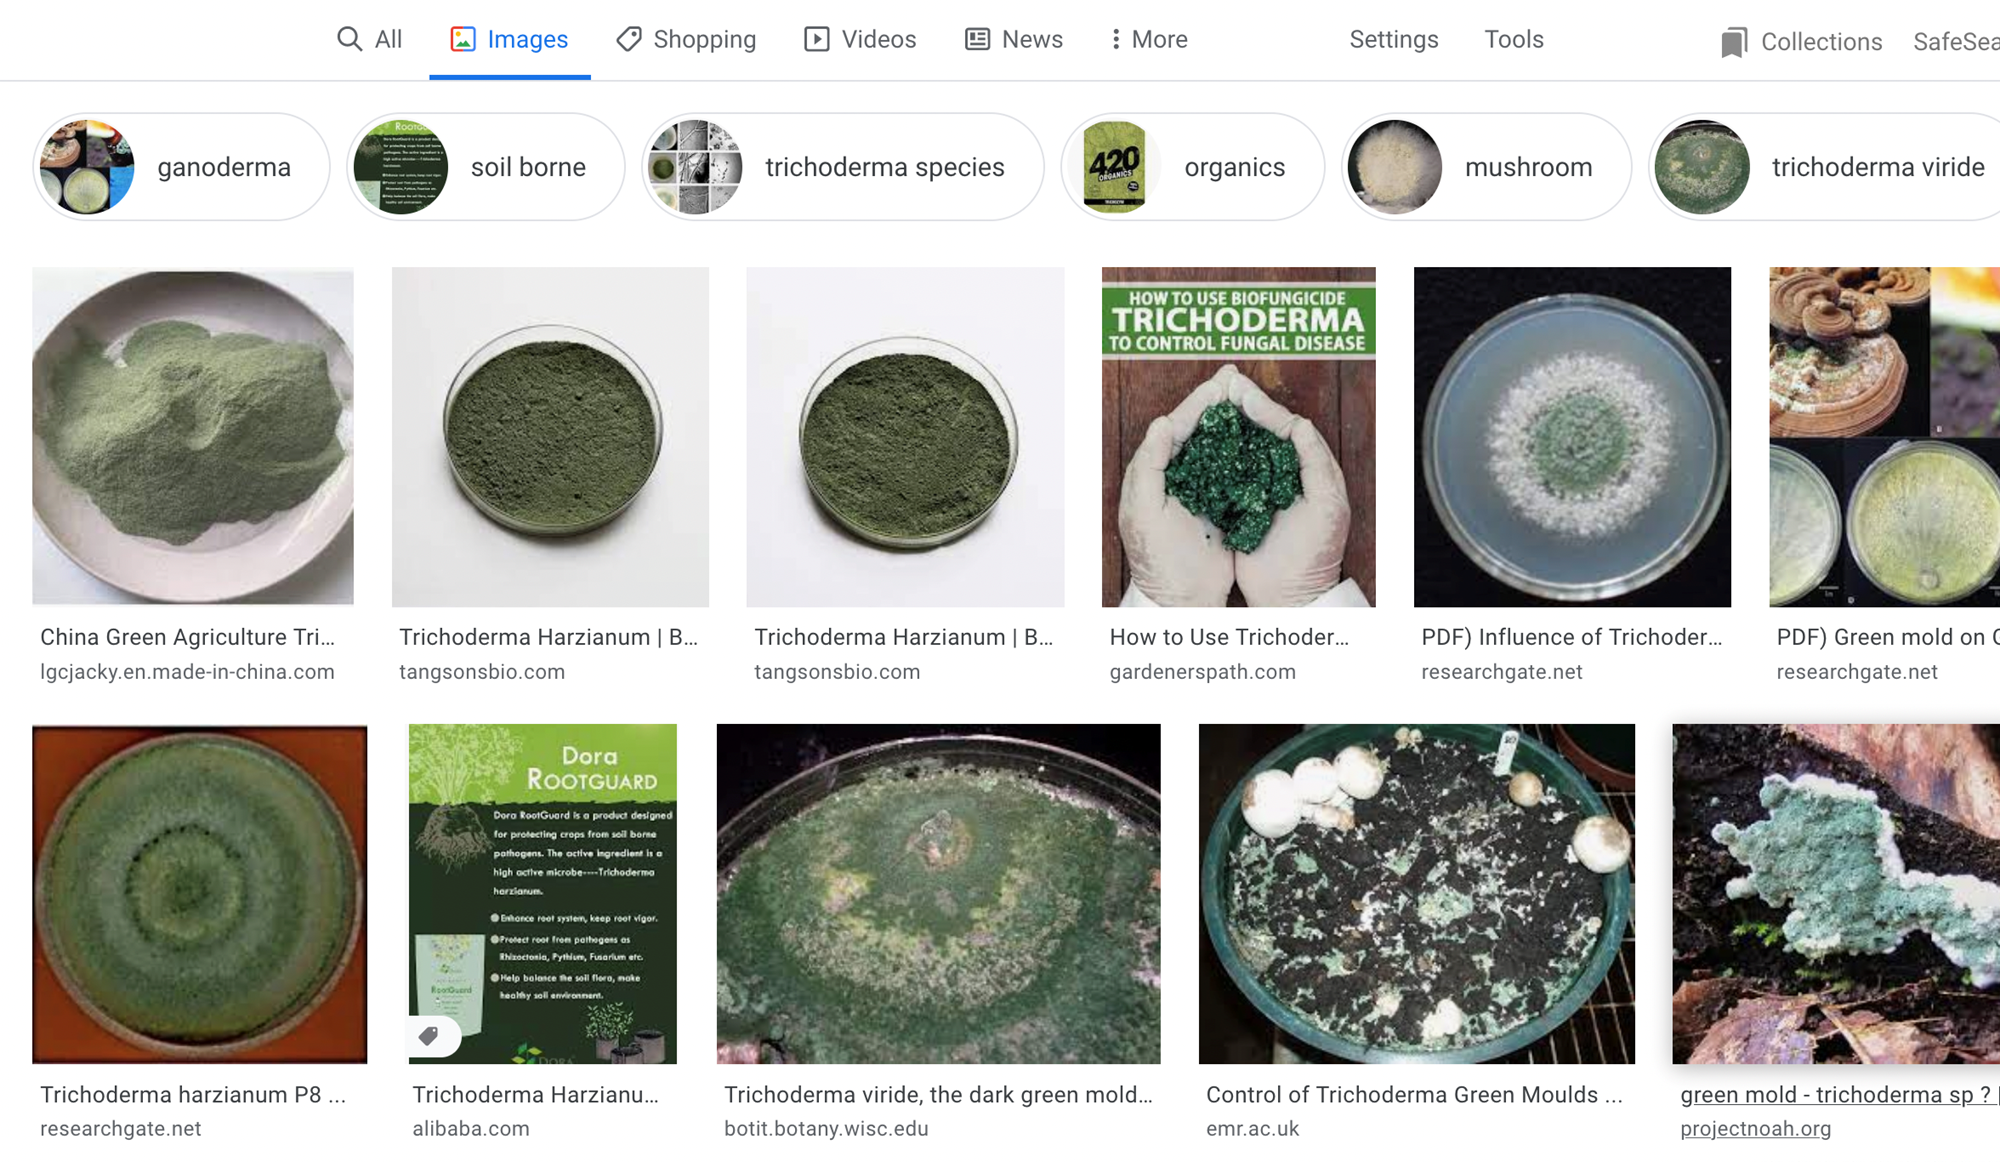Click the product tag badge on Dora RootGuard
The height and width of the screenshot is (1162, 2000).
(430, 1036)
